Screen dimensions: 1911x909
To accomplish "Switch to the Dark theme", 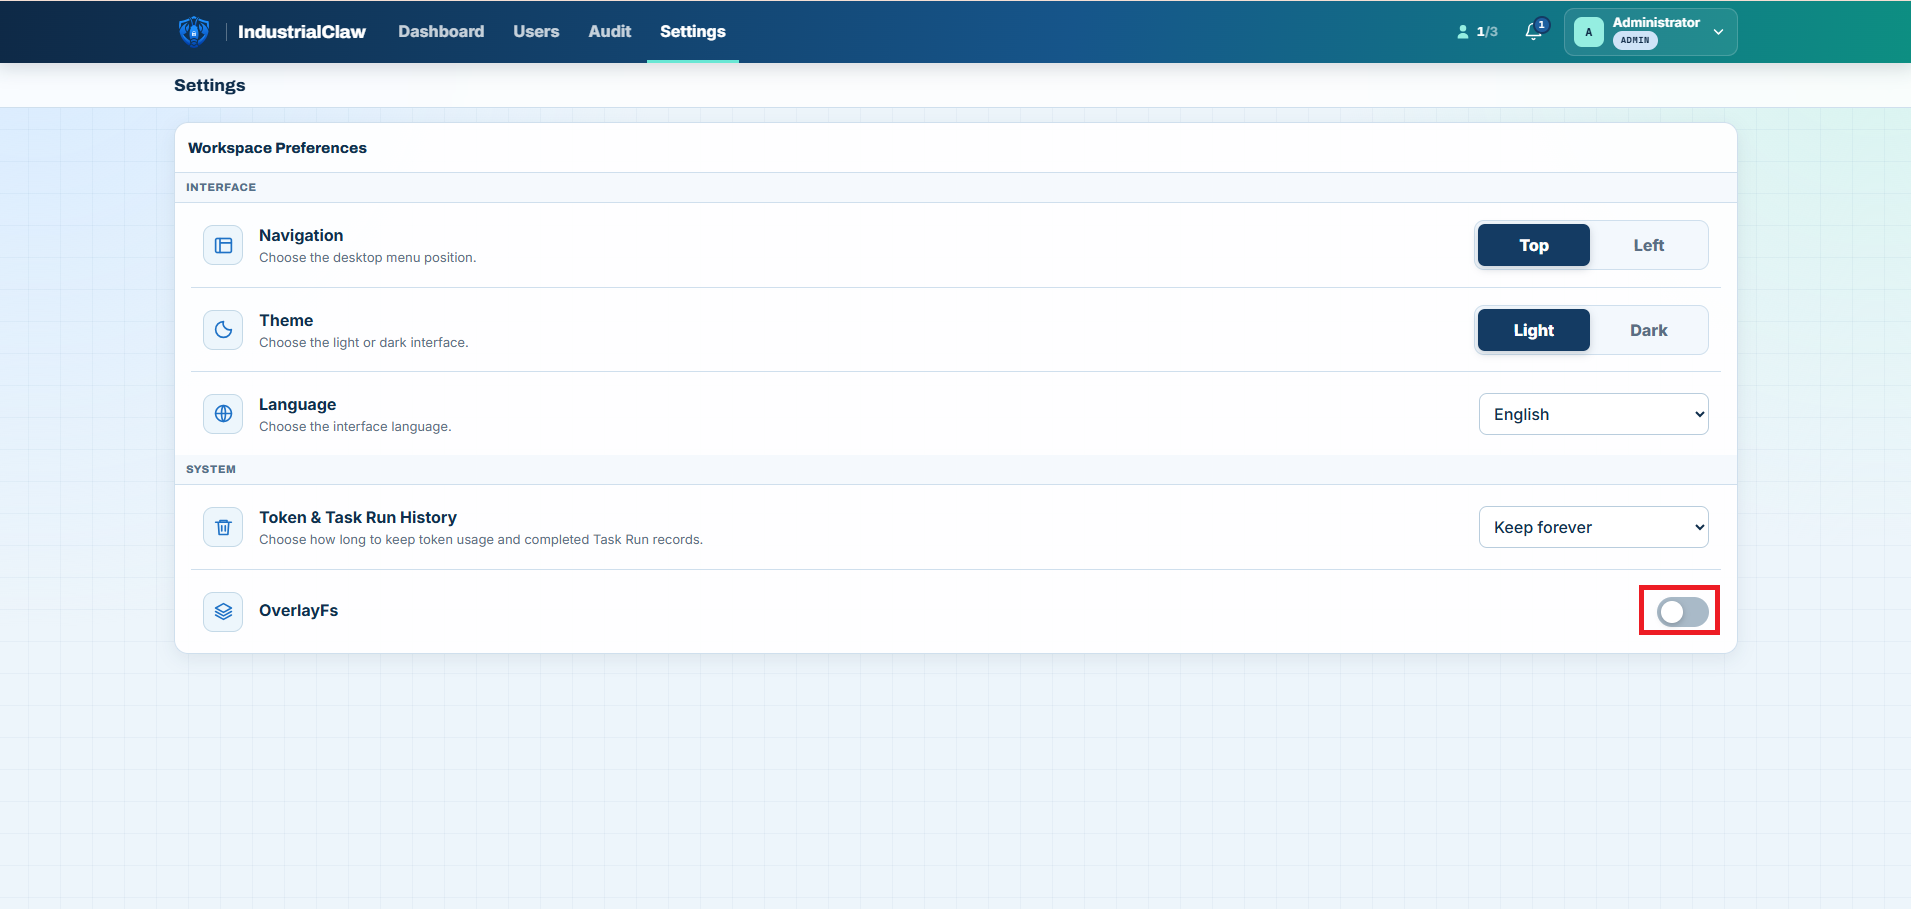I will pyautogui.click(x=1649, y=330).
